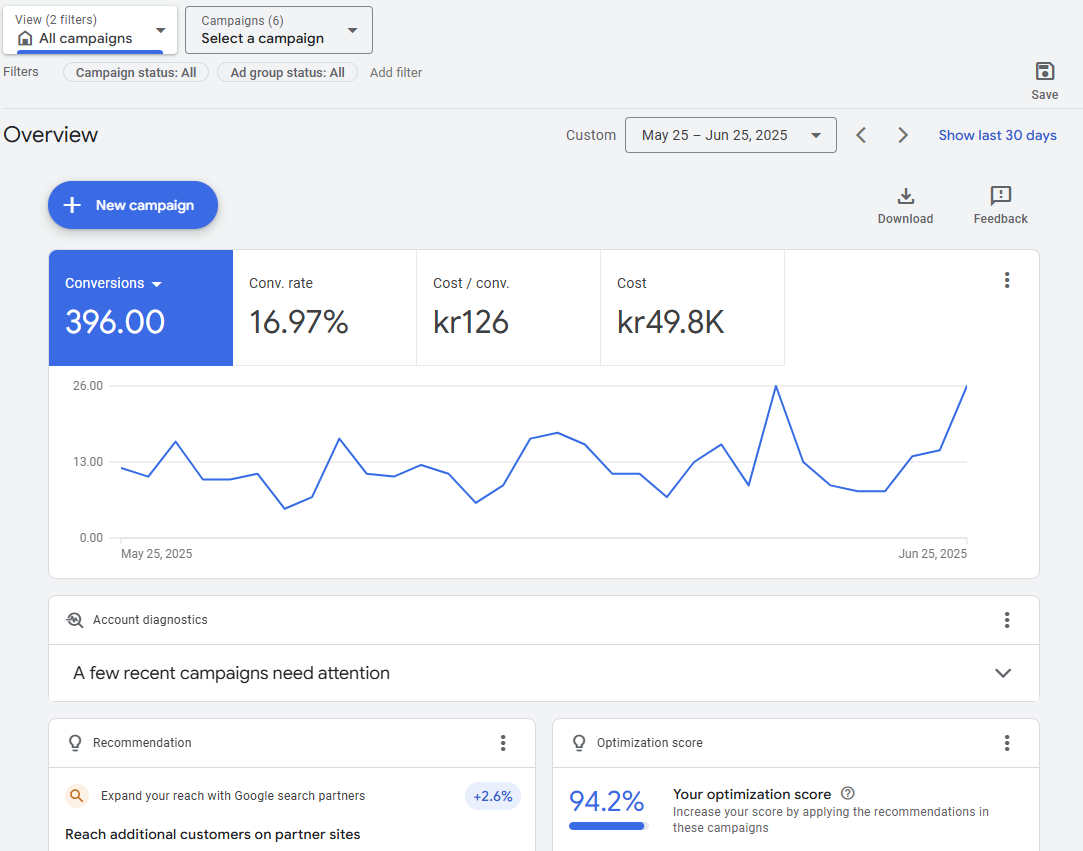Screen dimensions: 1083x851
Task: Open Account diagnostics three-dot menu
Action: point(1007,620)
